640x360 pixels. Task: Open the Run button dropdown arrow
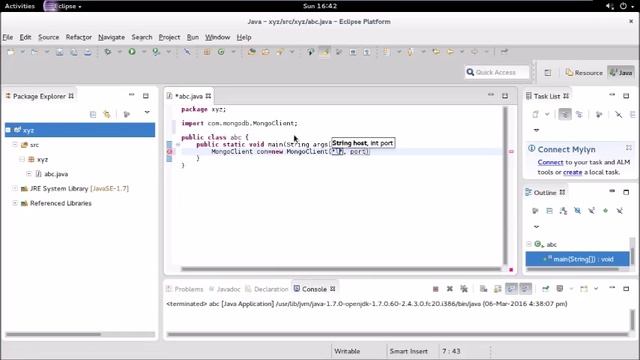[144, 52]
